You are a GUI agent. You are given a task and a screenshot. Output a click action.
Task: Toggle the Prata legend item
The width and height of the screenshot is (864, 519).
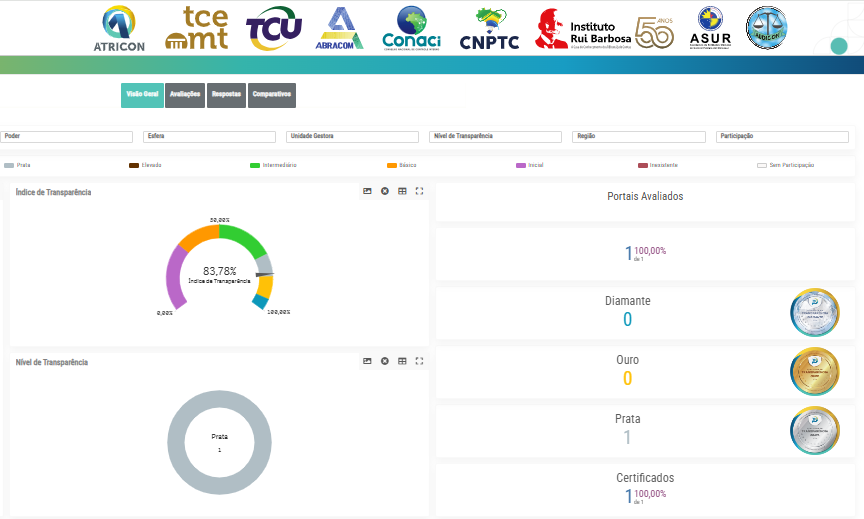[x=18, y=165]
